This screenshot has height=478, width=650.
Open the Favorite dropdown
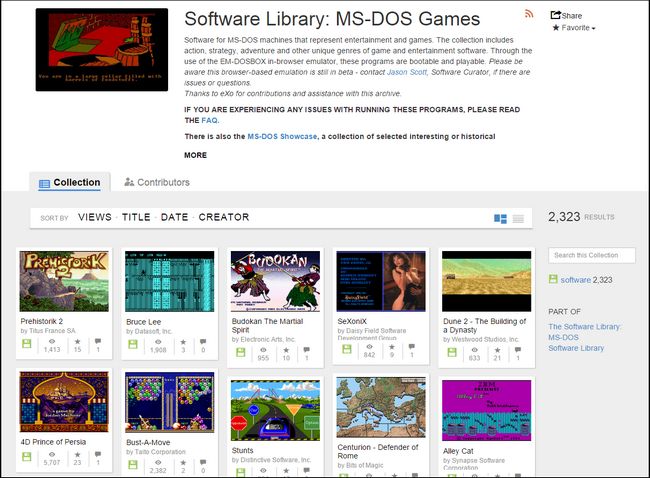click(574, 28)
